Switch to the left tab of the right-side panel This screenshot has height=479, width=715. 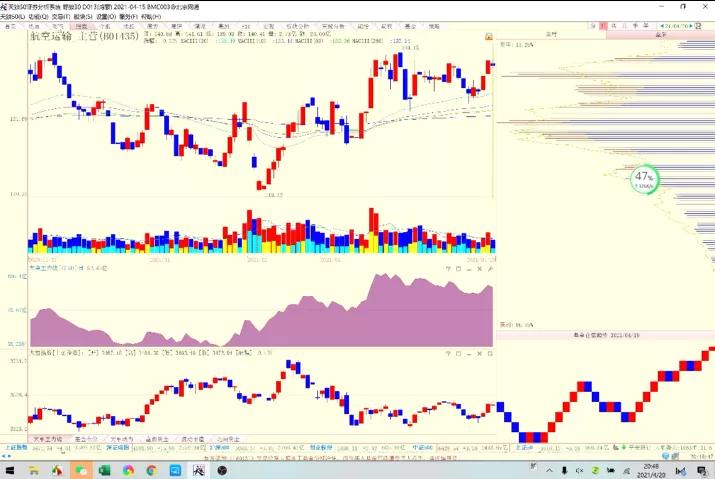pos(551,35)
